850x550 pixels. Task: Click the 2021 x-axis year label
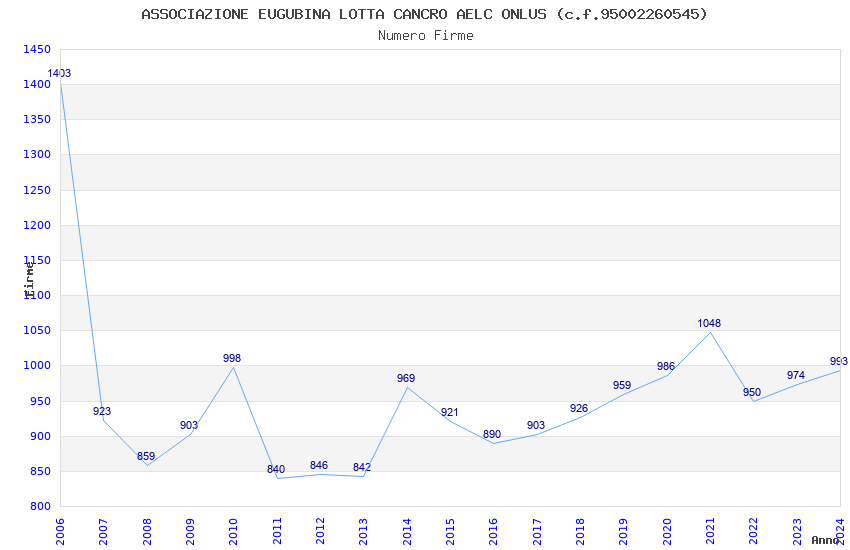(x=710, y=532)
